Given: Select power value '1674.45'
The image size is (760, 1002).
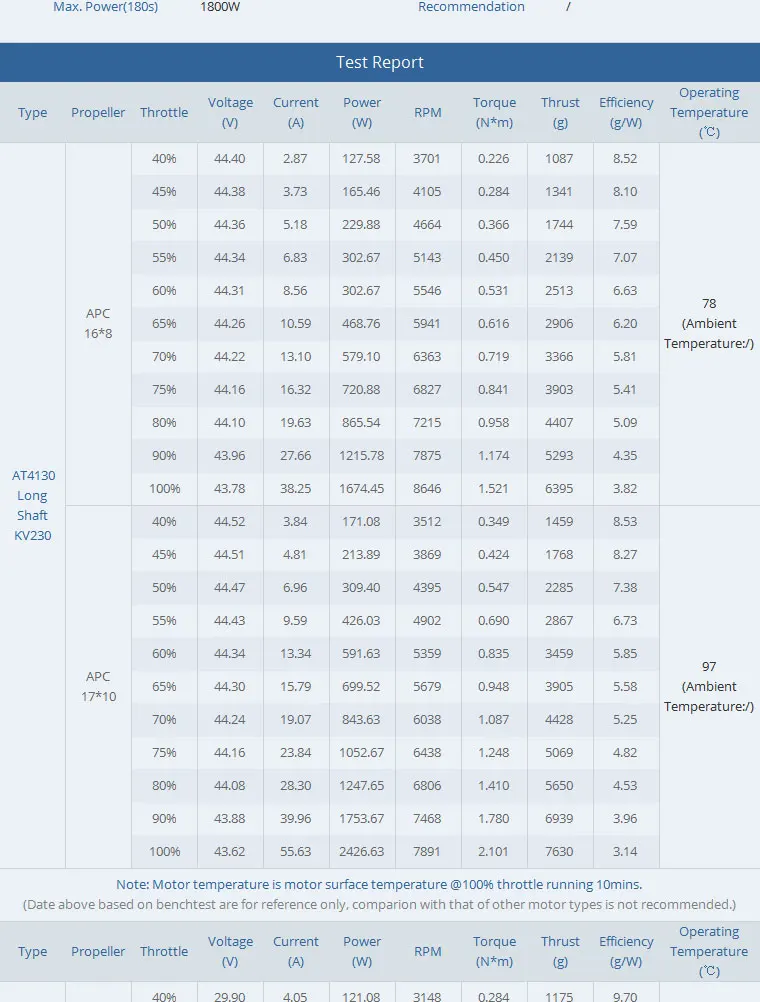Looking at the screenshot, I should [361, 489].
